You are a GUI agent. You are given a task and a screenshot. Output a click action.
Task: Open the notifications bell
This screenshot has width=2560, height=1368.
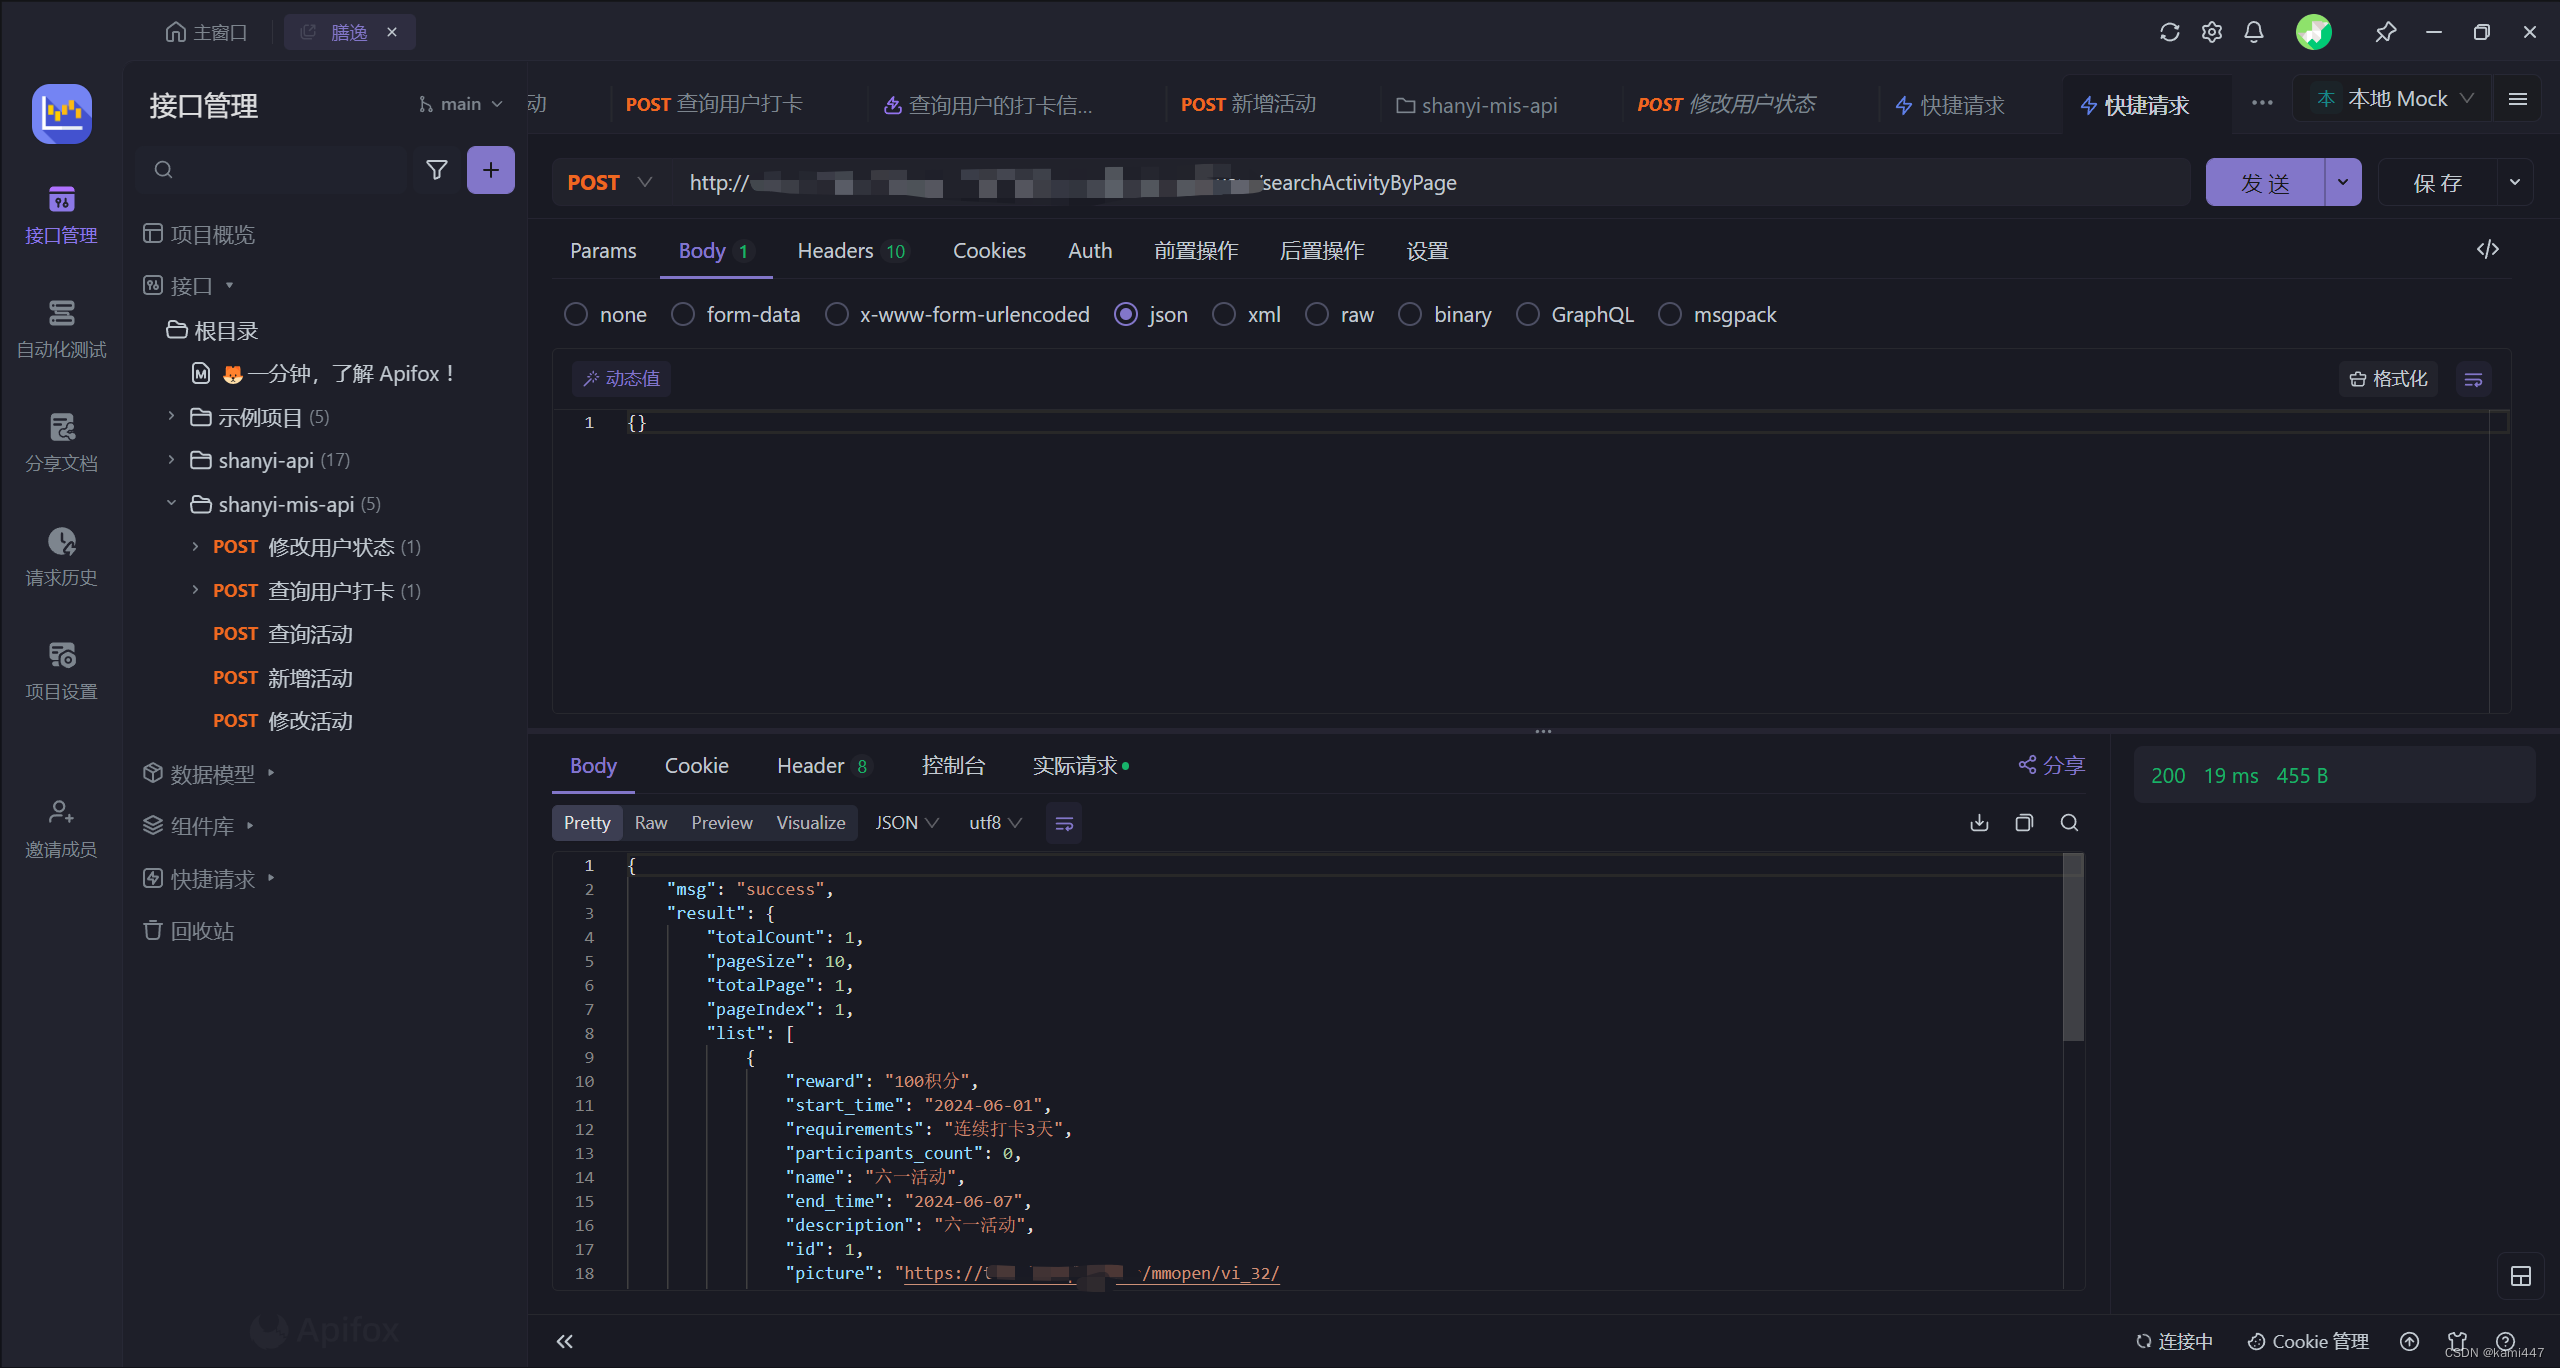pos(2253,32)
